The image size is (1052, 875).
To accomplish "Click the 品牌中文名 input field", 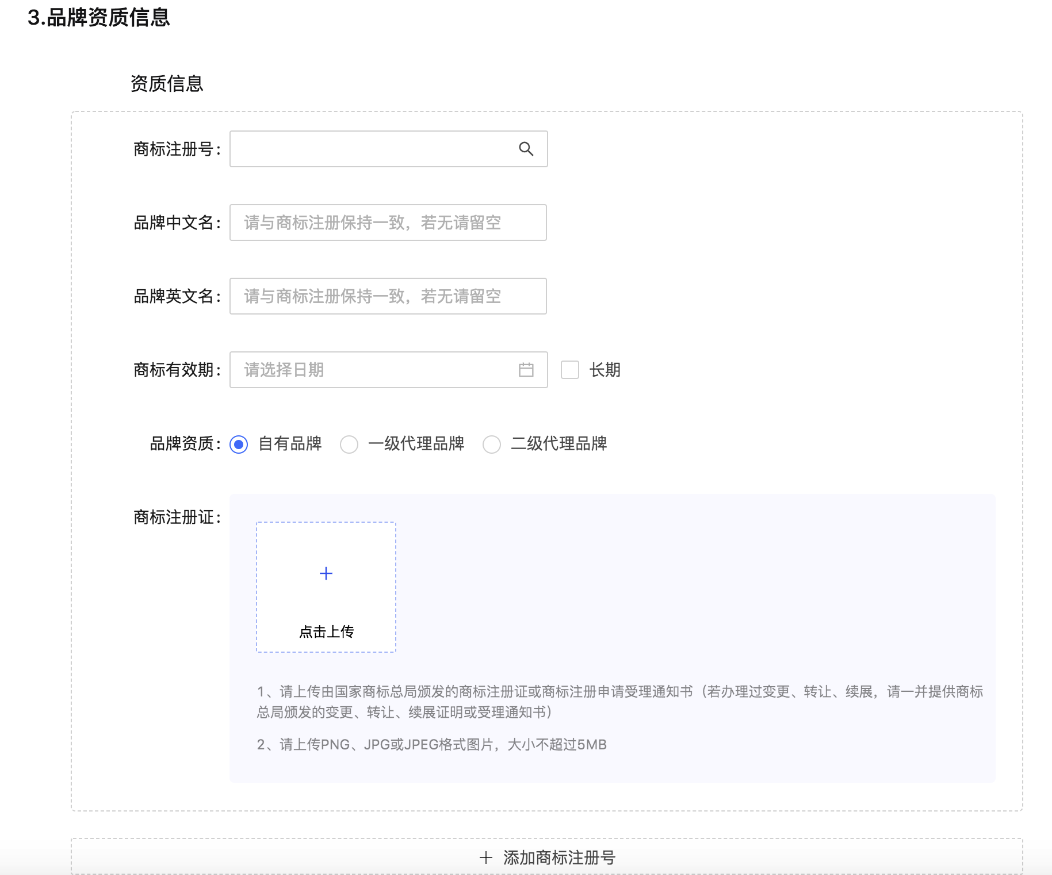I will click(388, 222).
